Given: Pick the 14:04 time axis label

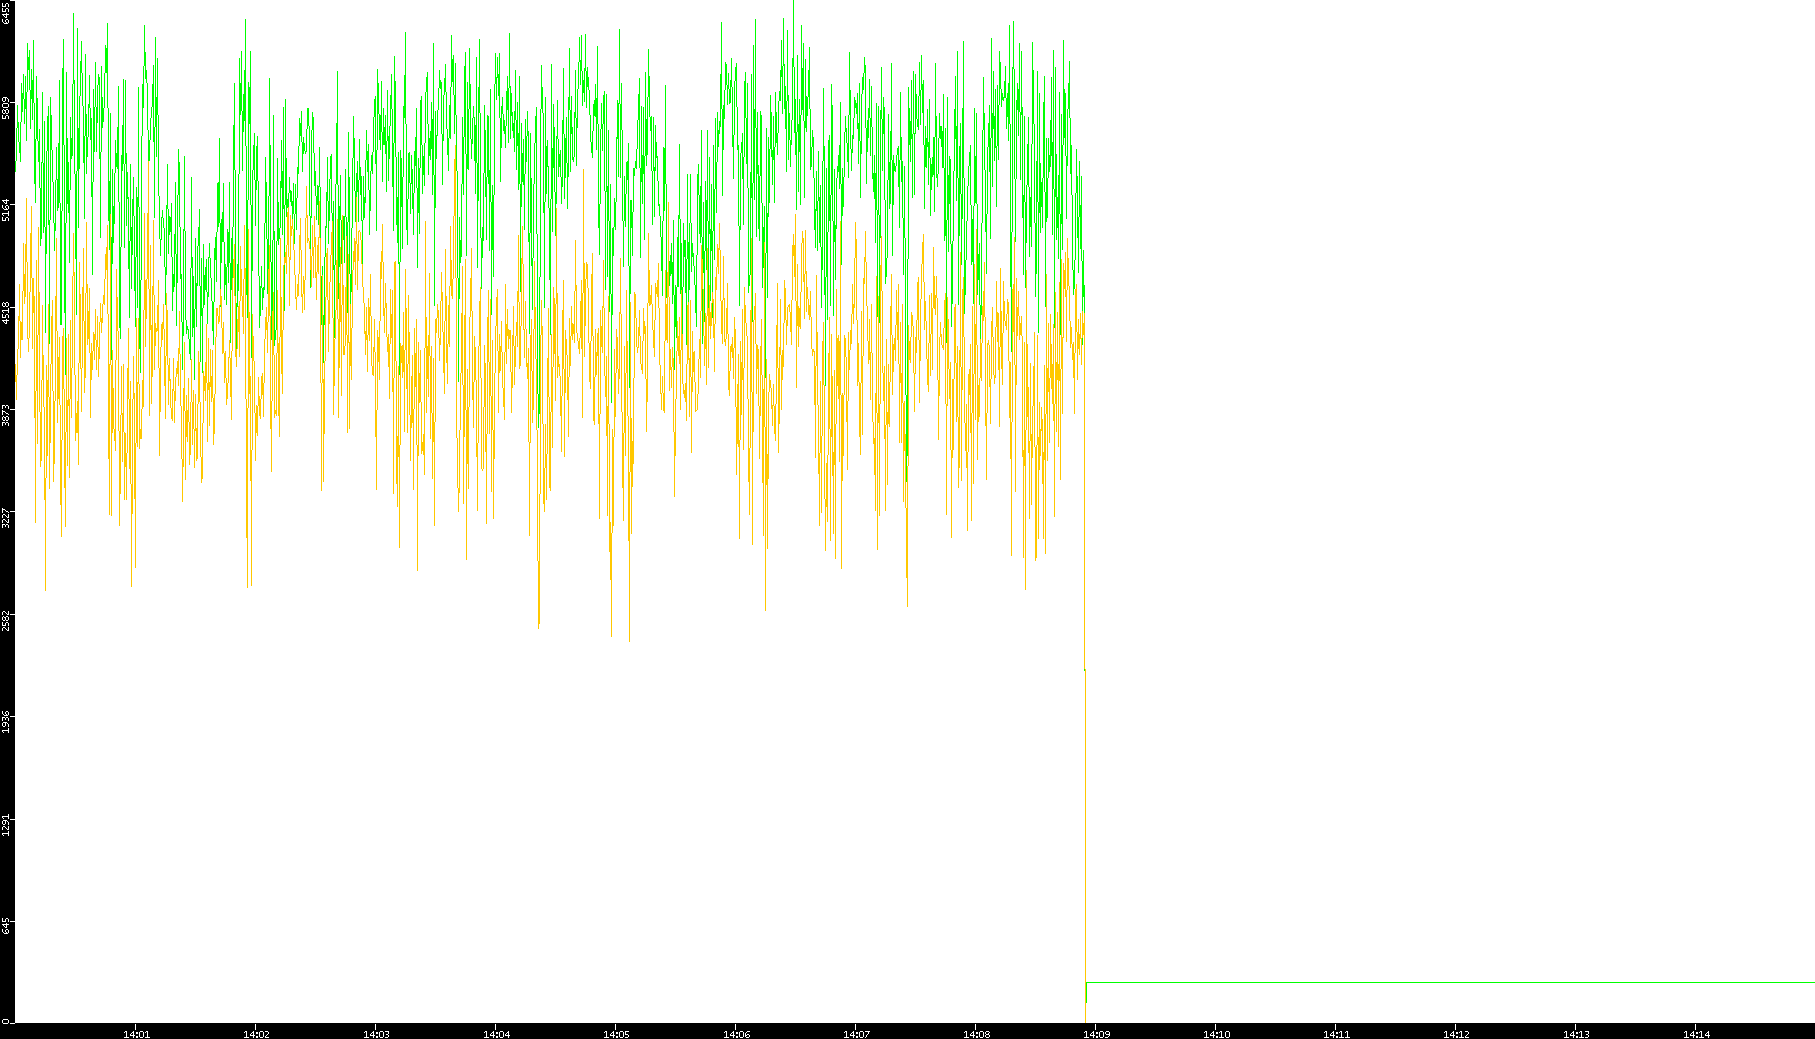Looking at the screenshot, I should [x=496, y=1033].
